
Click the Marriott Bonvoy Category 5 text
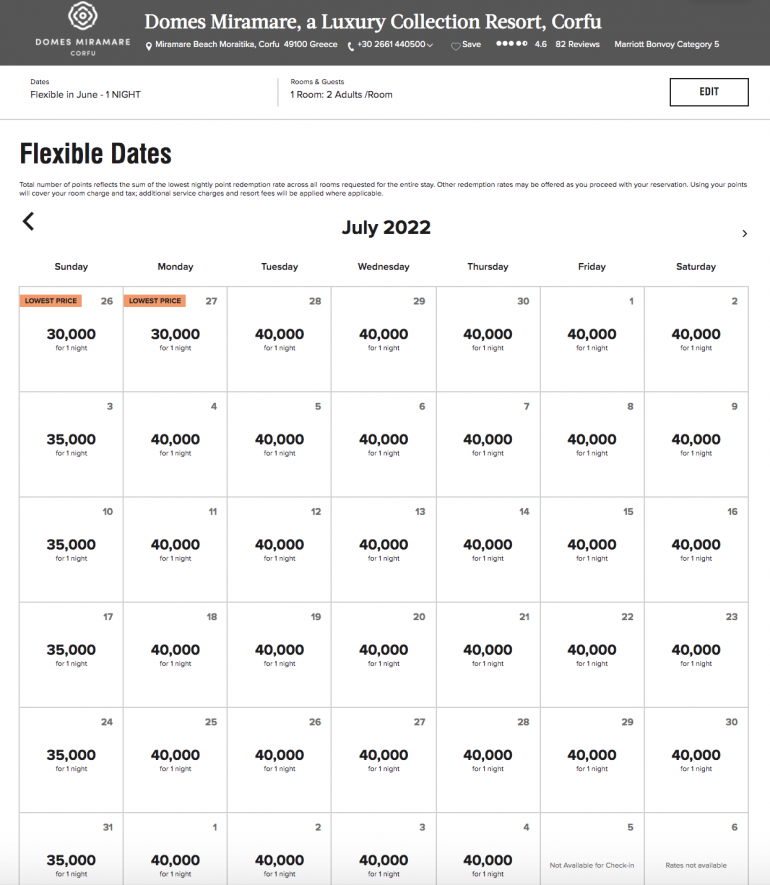(x=666, y=44)
